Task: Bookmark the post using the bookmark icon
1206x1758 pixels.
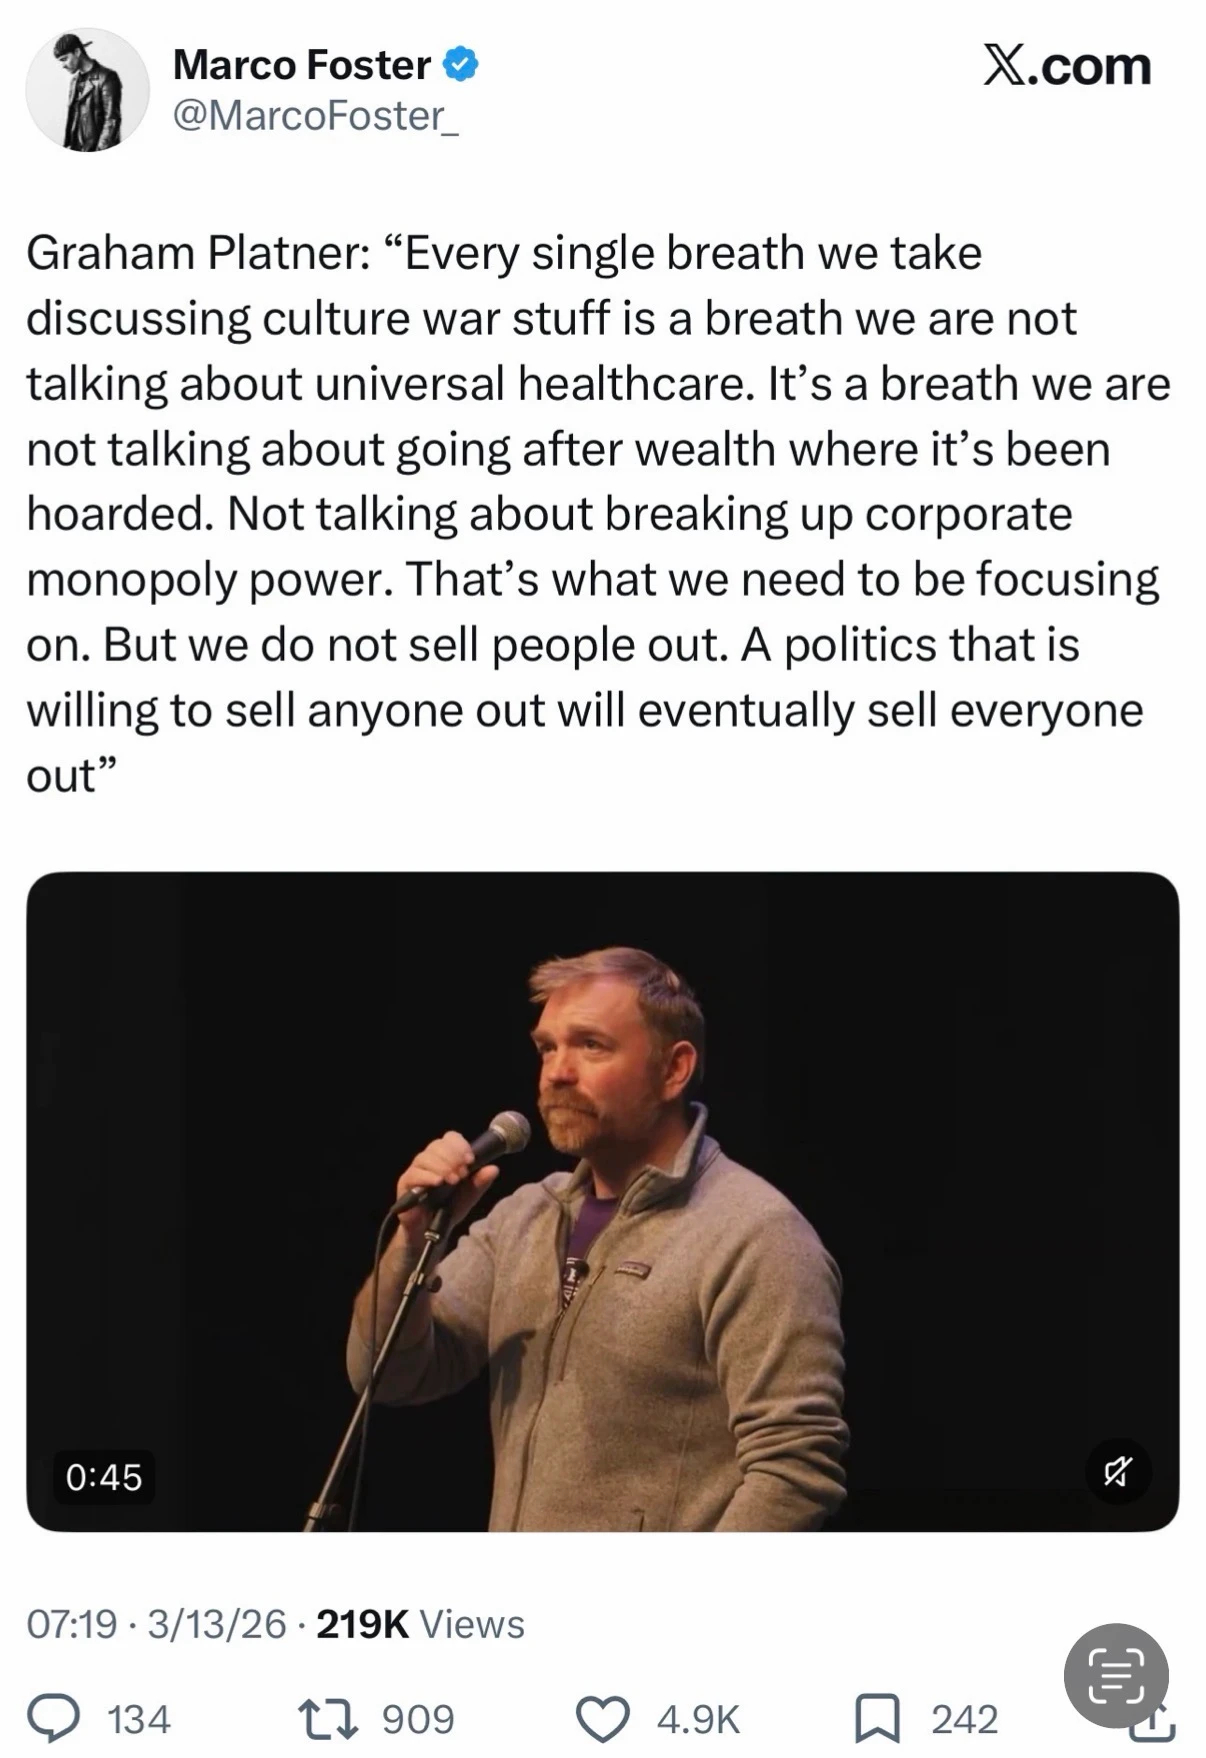Action: [877, 1718]
